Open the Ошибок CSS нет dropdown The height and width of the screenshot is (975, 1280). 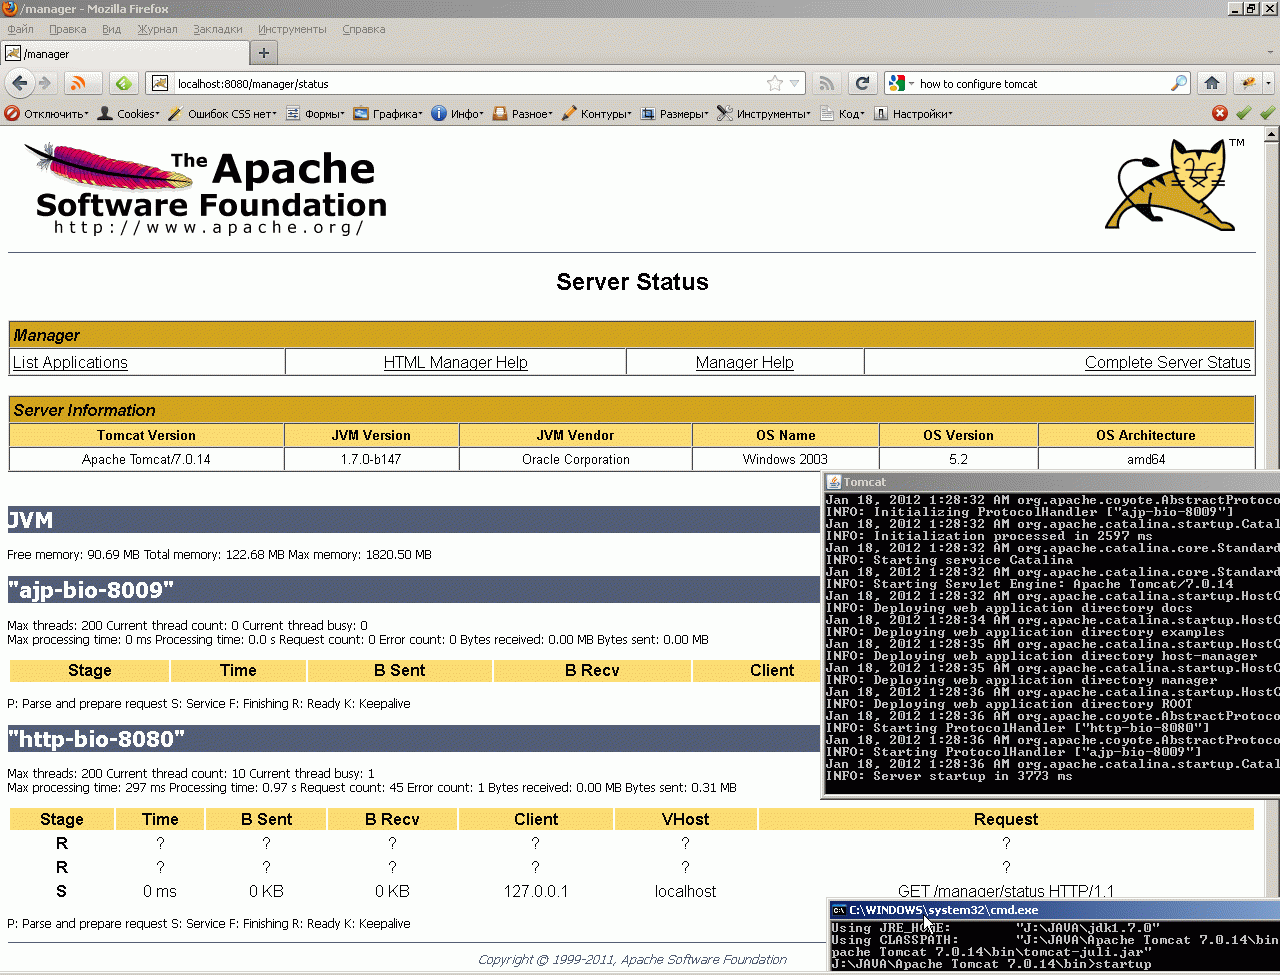tap(223, 114)
